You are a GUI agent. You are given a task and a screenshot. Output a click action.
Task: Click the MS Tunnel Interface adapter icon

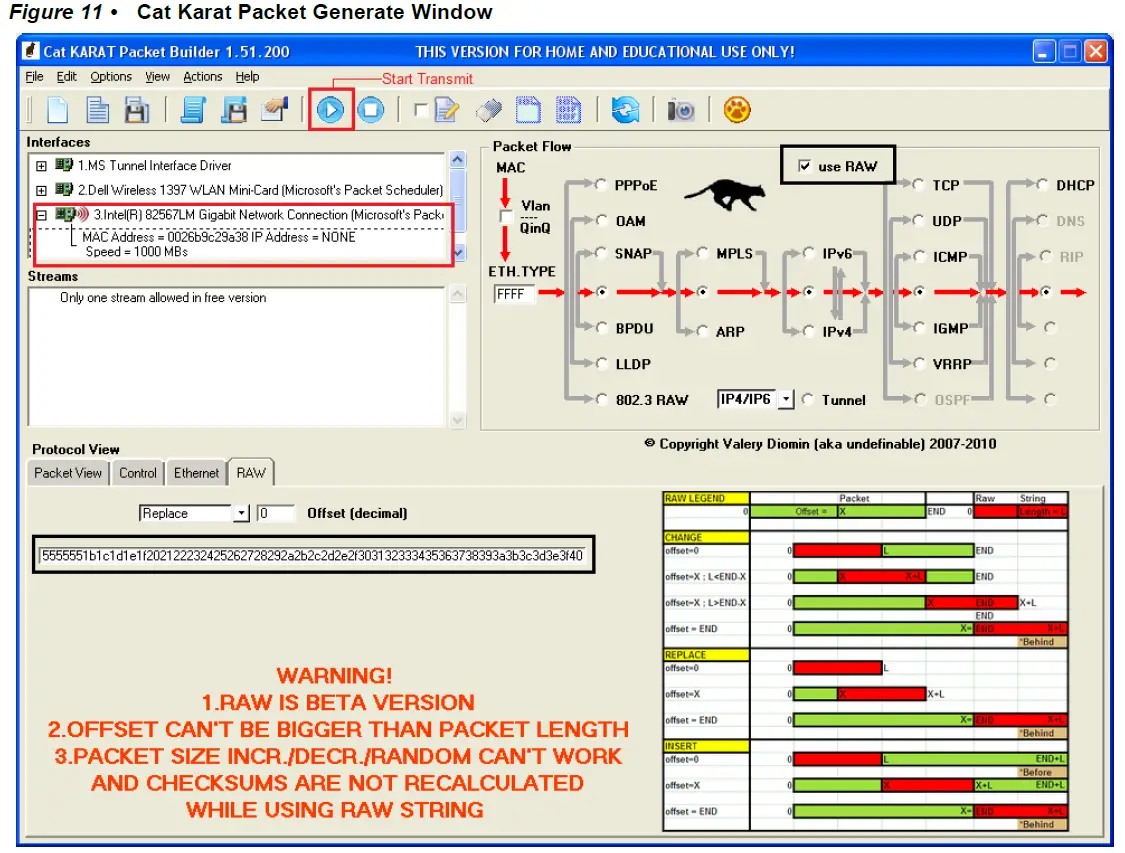pyautogui.click(x=64, y=165)
